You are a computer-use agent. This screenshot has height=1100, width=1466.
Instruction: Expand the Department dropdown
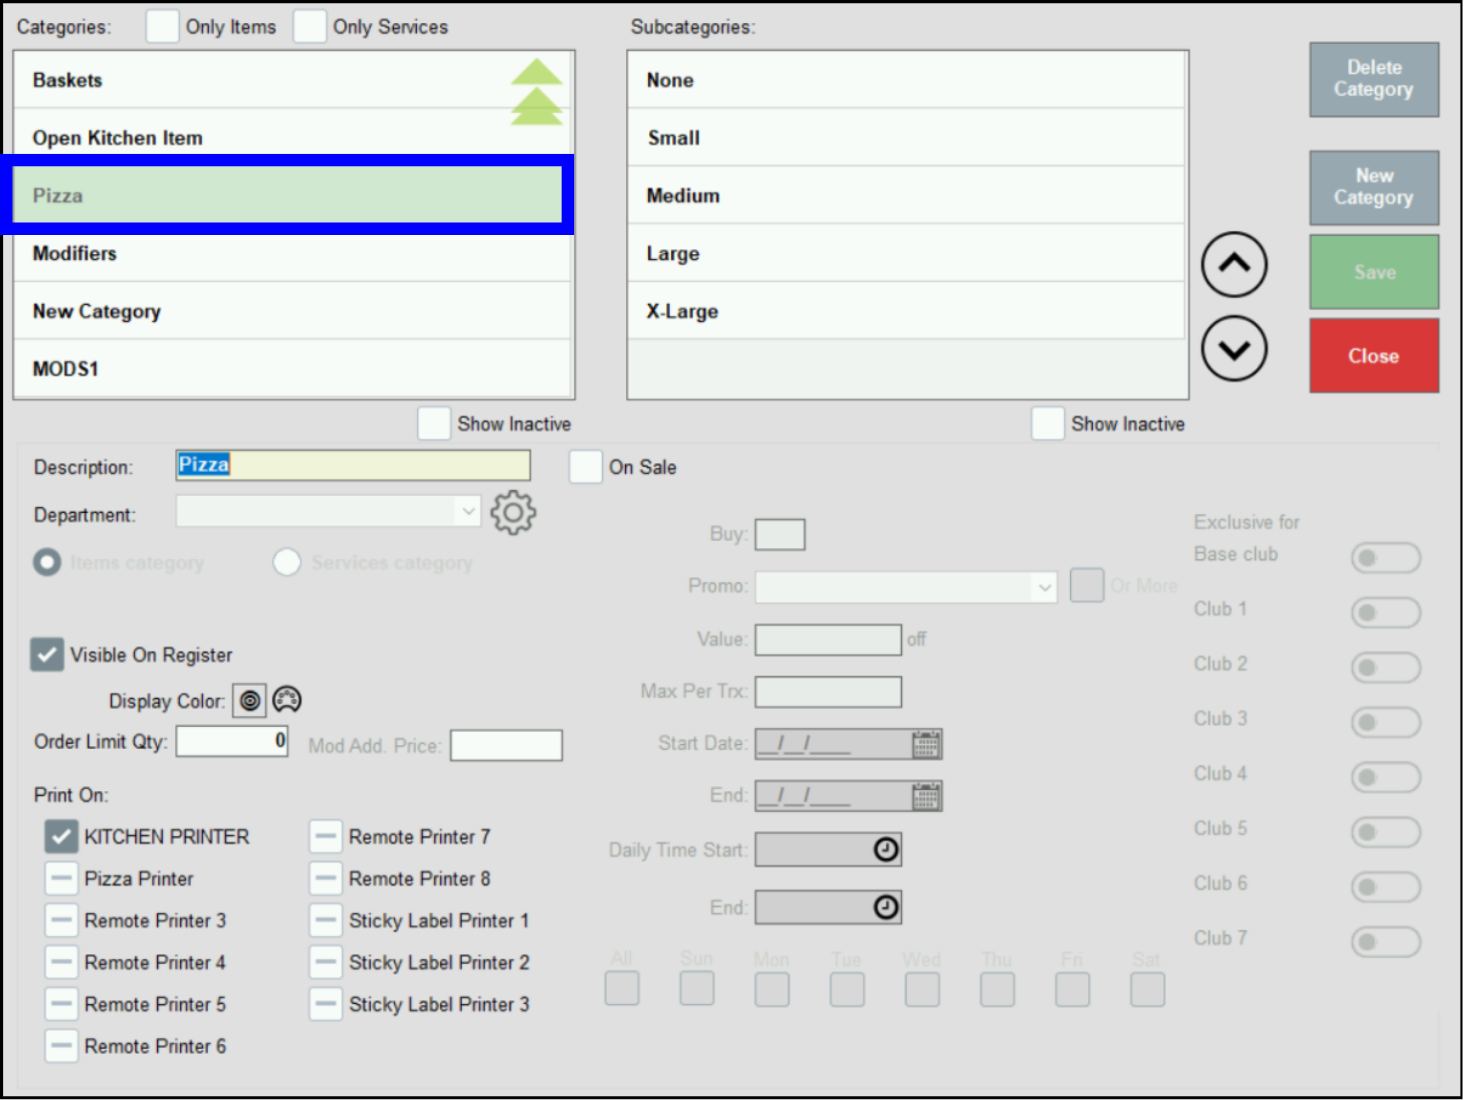(467, 512)
